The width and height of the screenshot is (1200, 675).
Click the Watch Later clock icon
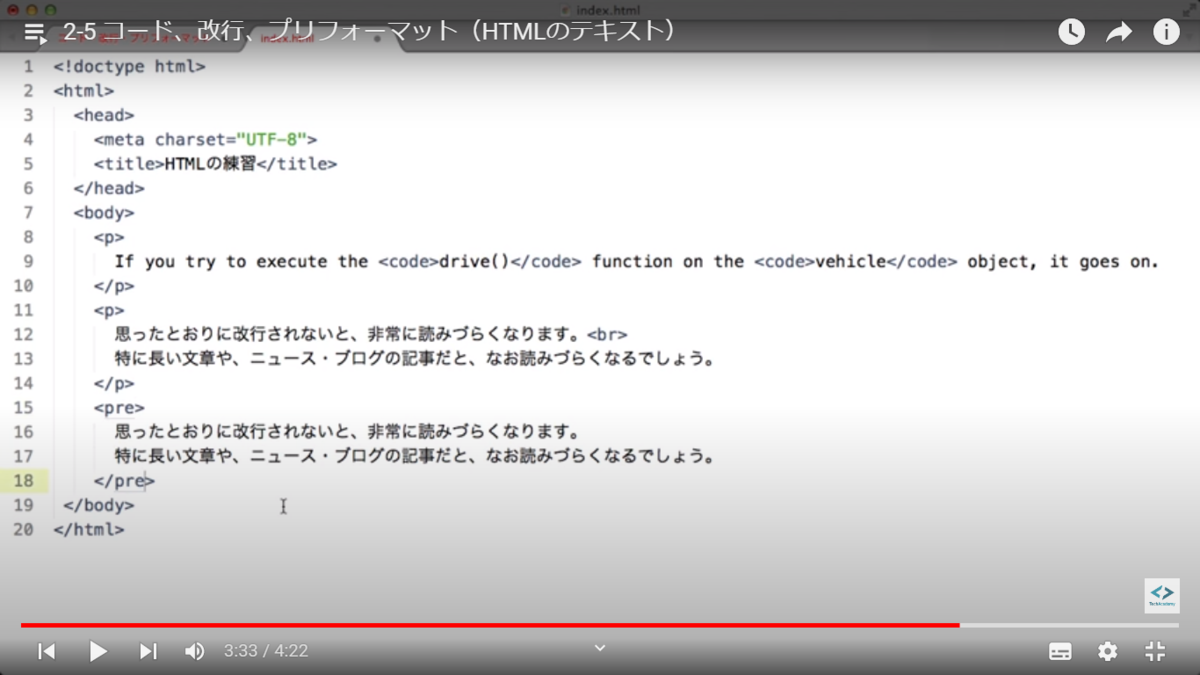click(1071, 32)
